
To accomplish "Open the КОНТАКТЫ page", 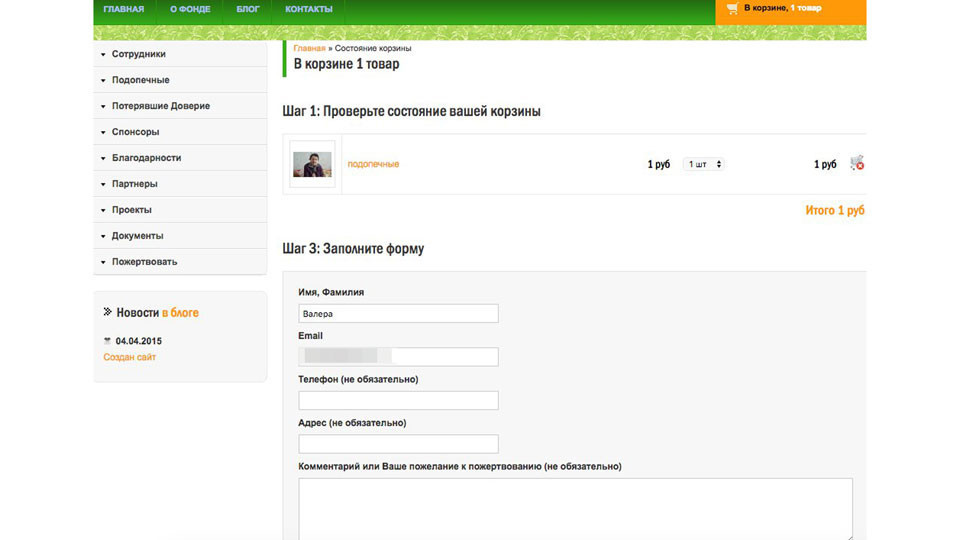I will pos(309,9).
